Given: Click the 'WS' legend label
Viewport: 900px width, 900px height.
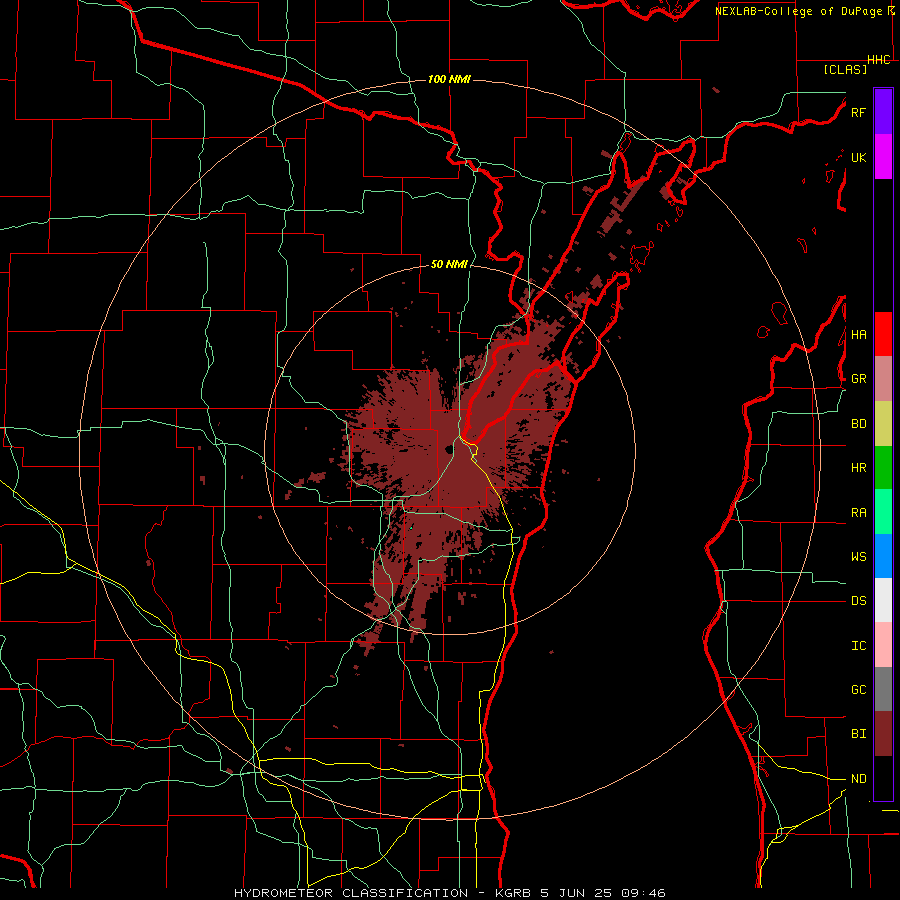Looking at the screenshot, I should coord(858,557).
